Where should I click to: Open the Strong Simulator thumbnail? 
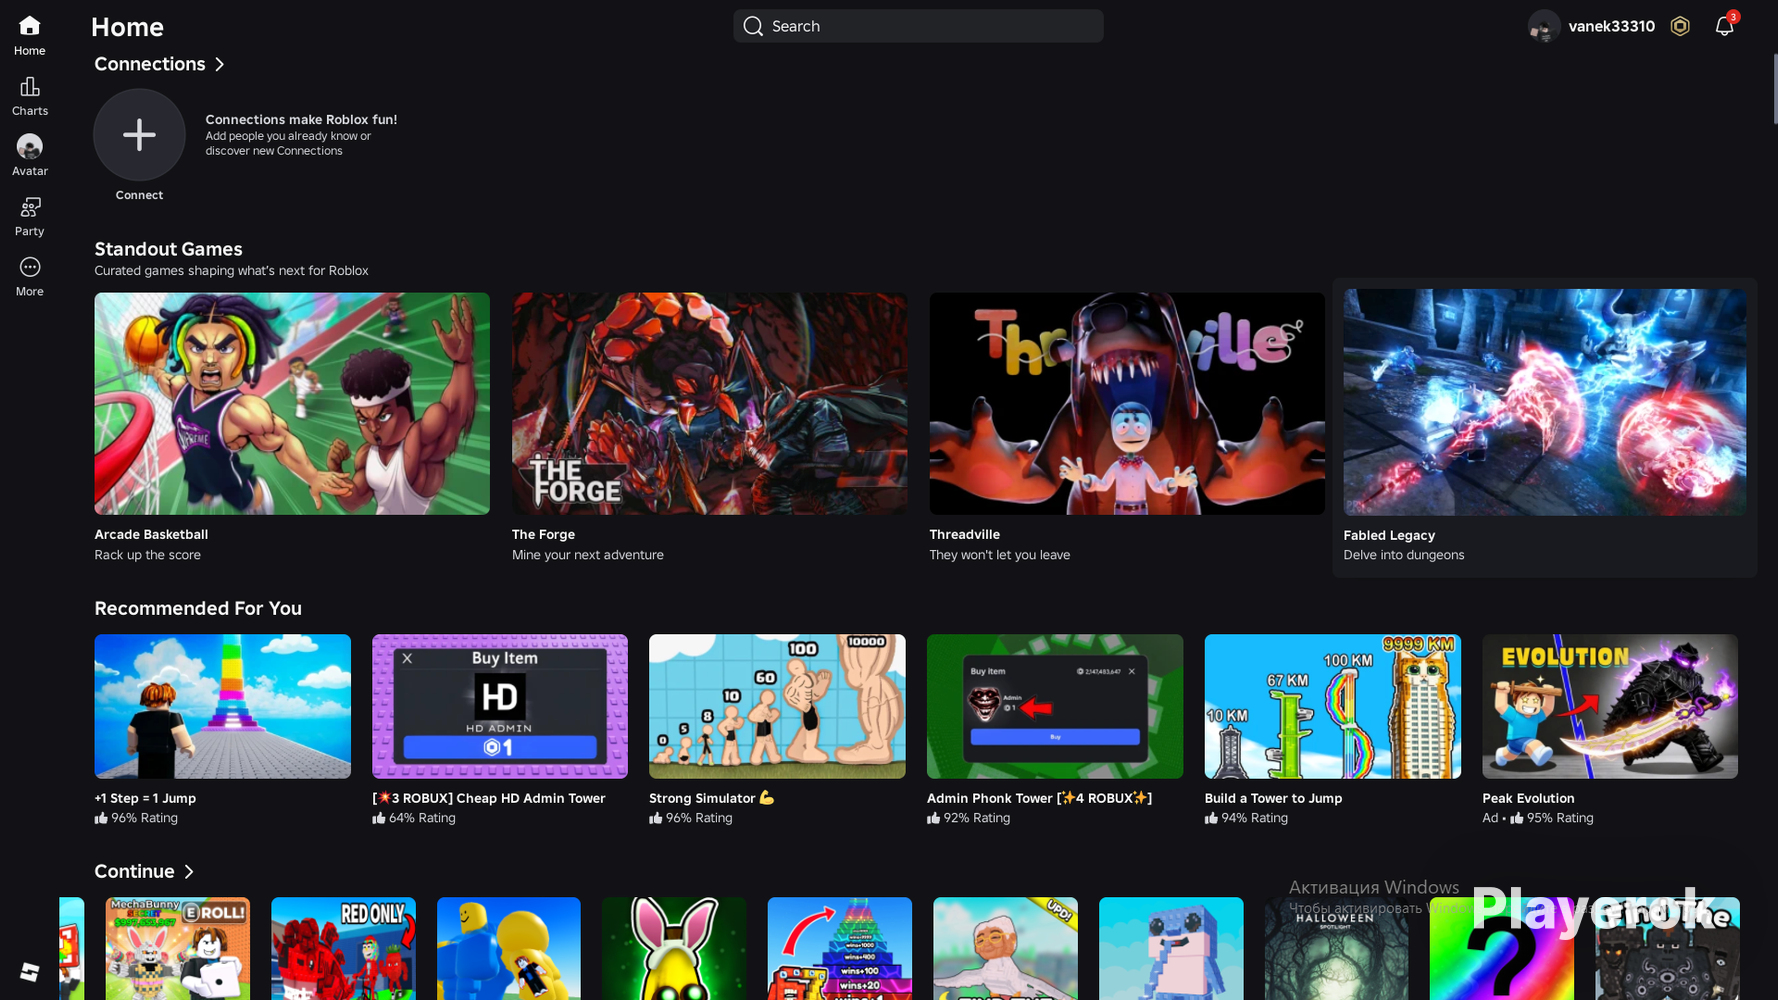[777, 706]
